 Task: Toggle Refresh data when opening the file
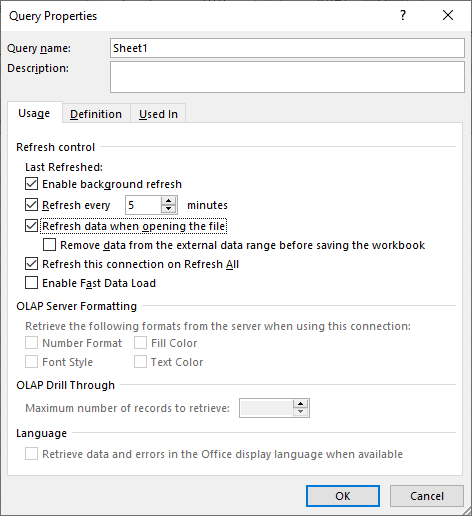click(x=31, y=226)
